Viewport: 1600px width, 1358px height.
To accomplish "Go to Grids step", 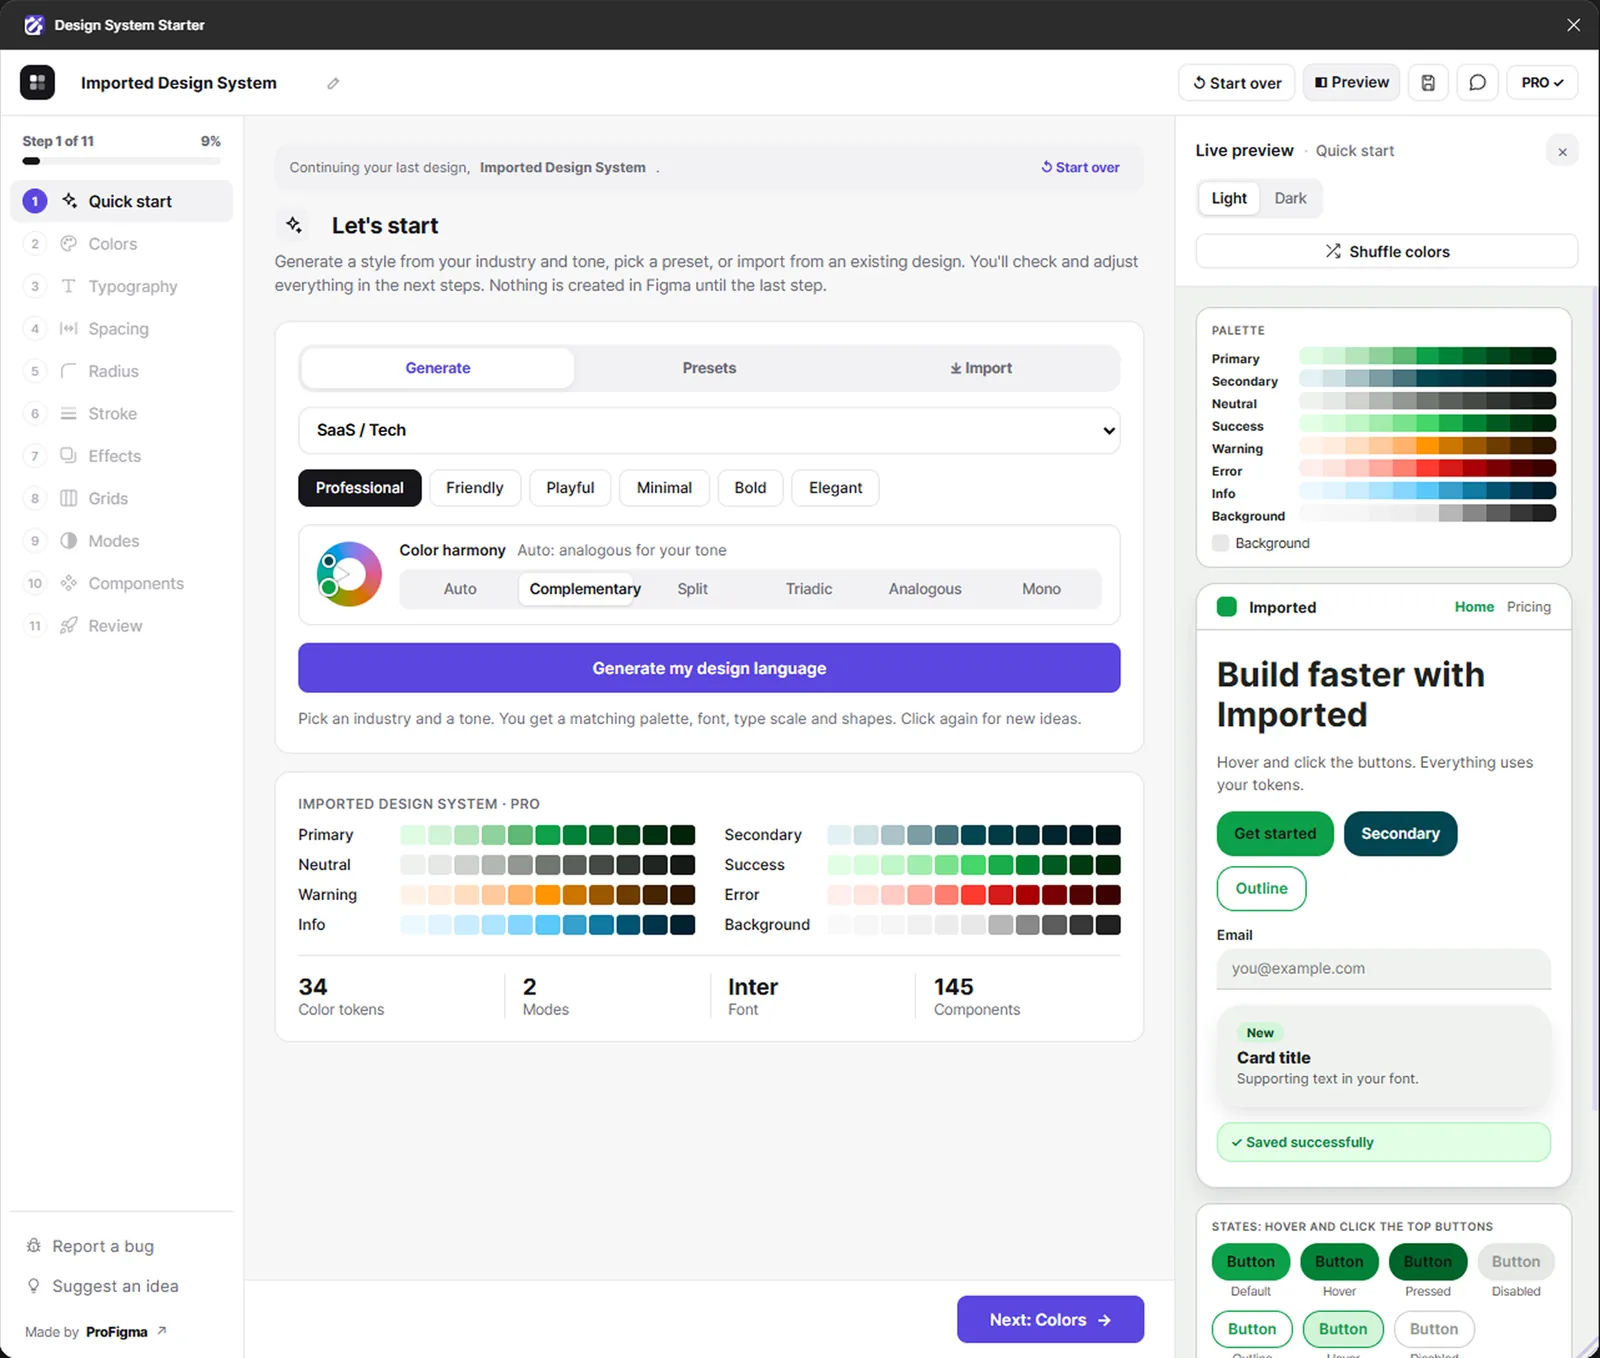I will point(121,498).
